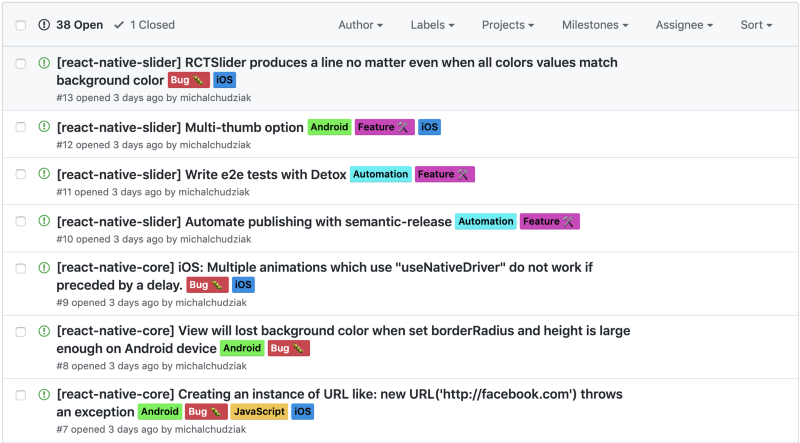Click the Bug label on issue #8
800x443 pixels.
pos(289,348)
